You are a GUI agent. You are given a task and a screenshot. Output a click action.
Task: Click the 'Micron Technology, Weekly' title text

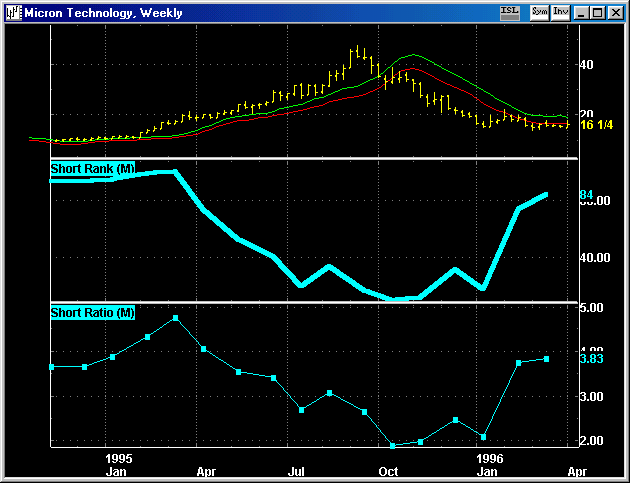point(103,13)
